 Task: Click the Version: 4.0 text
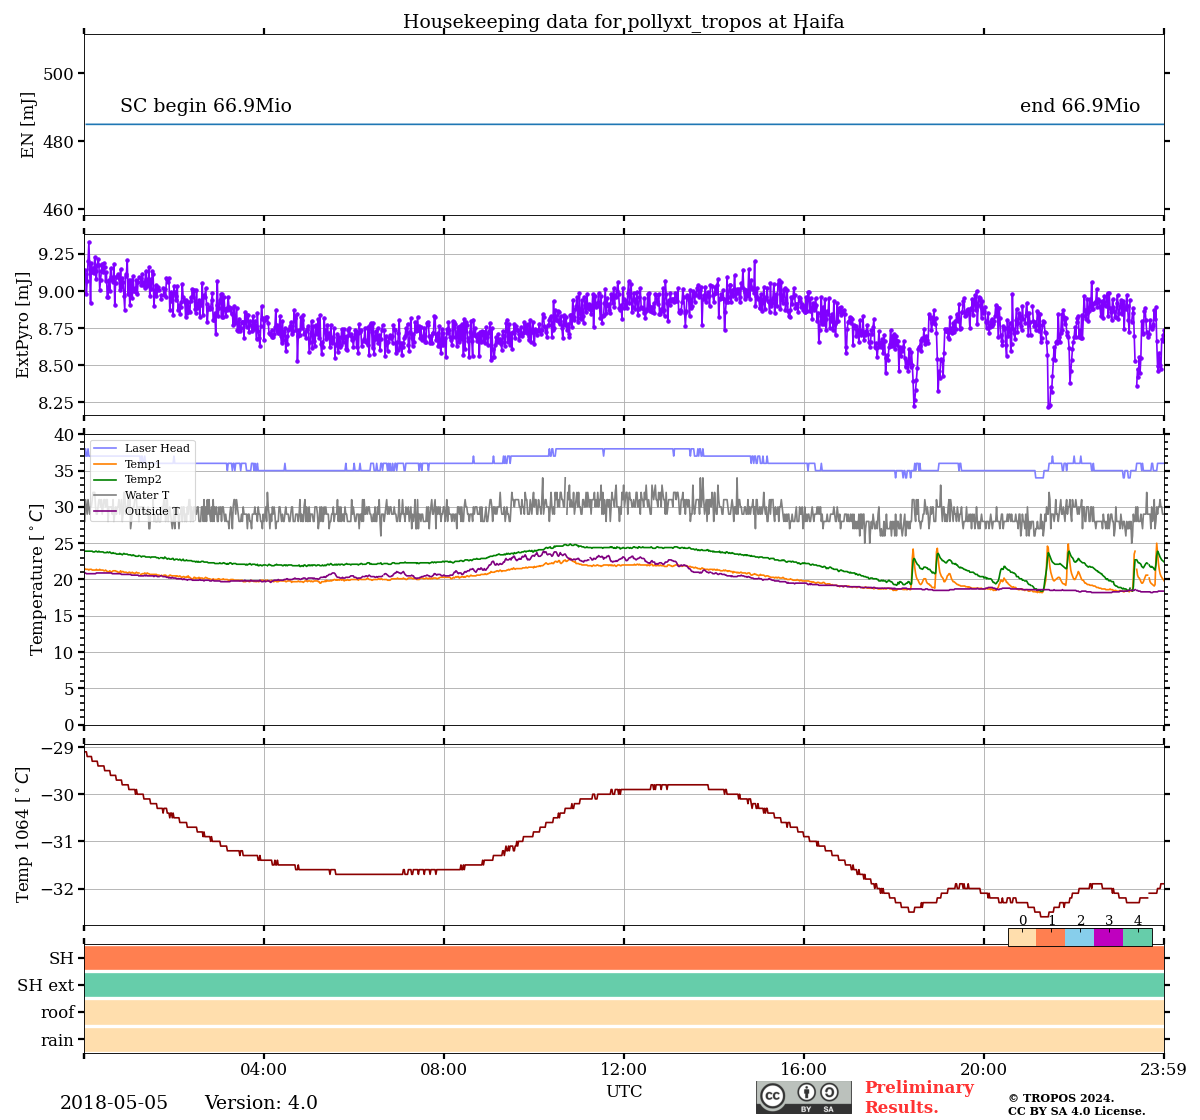pyautogui.click(x=261, y=1103)
